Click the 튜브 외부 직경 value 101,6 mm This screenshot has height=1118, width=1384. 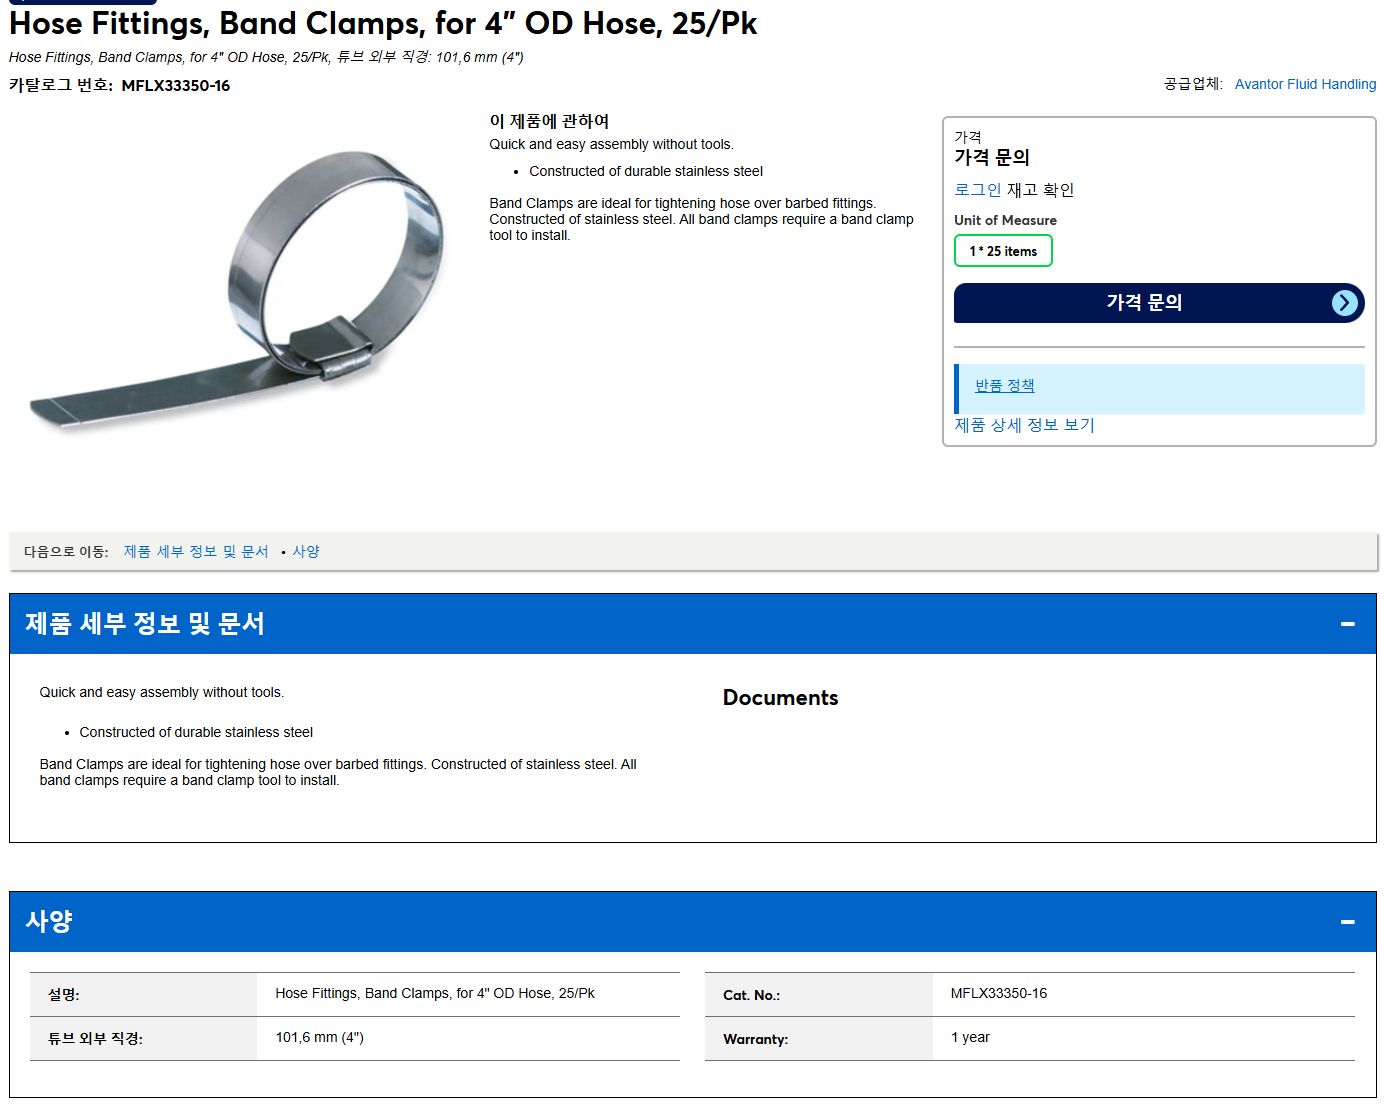coord(319,1038)
